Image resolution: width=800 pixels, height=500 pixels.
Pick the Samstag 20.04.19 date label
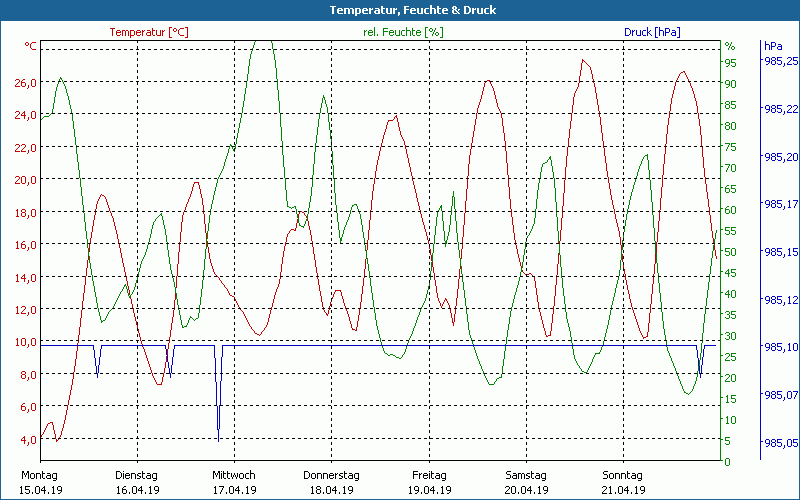525,482
